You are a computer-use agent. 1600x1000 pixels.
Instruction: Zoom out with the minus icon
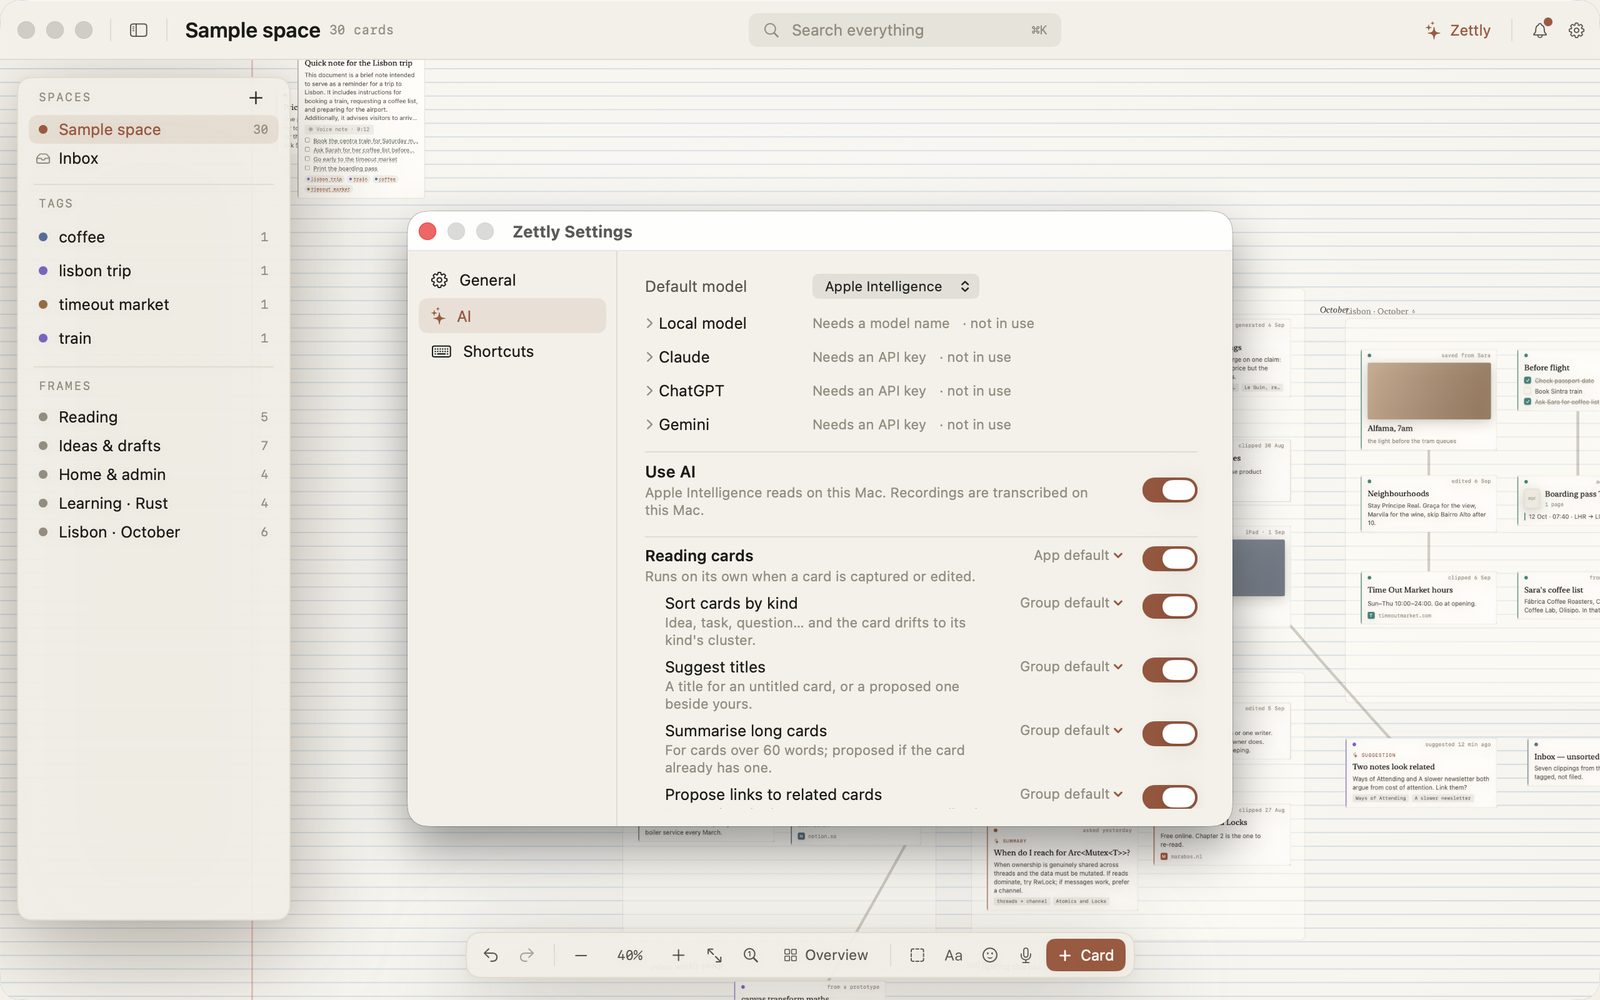click(x=581, y=955)
